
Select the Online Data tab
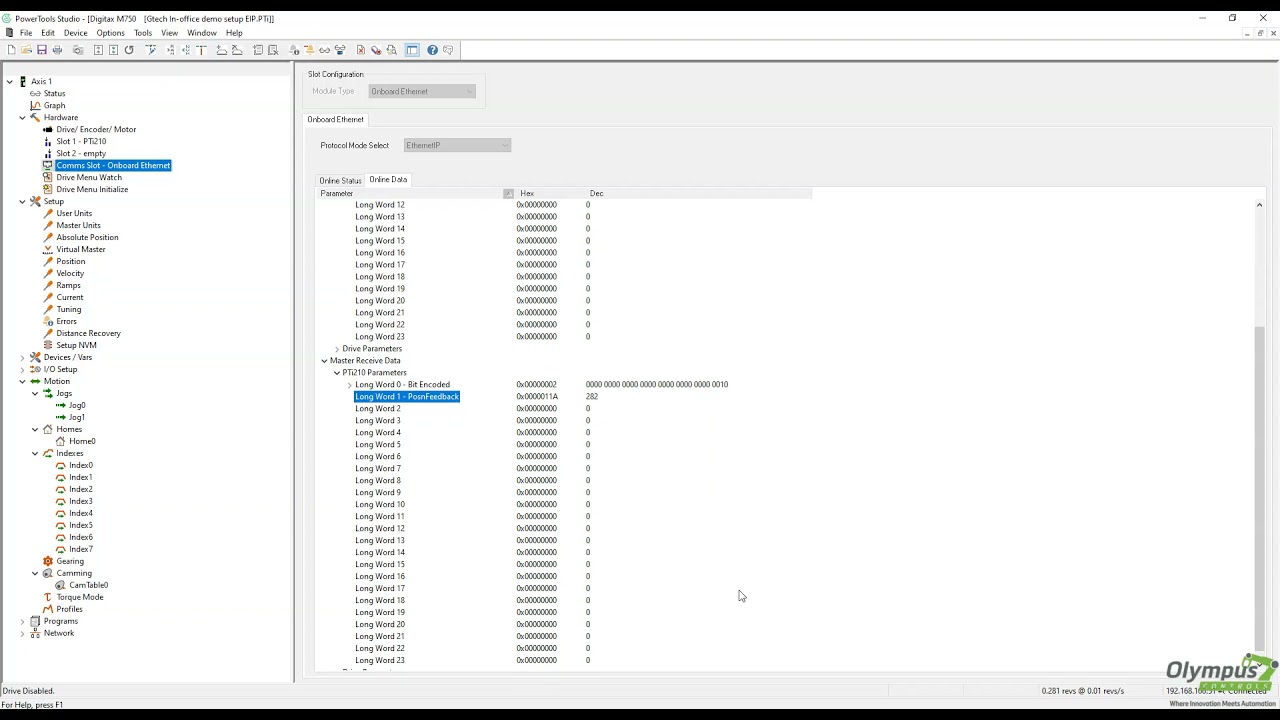(x=388, y=180)
